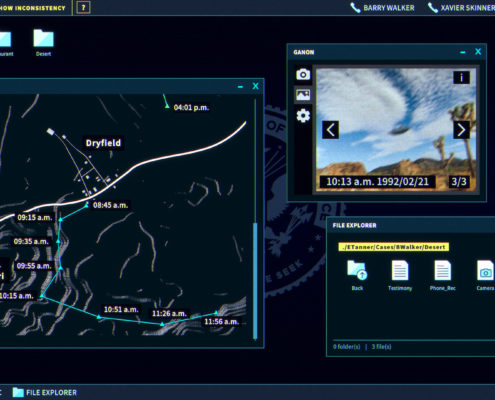Open the question mark help button
This screenshot has width=495, height=400.
coord(83,7)
